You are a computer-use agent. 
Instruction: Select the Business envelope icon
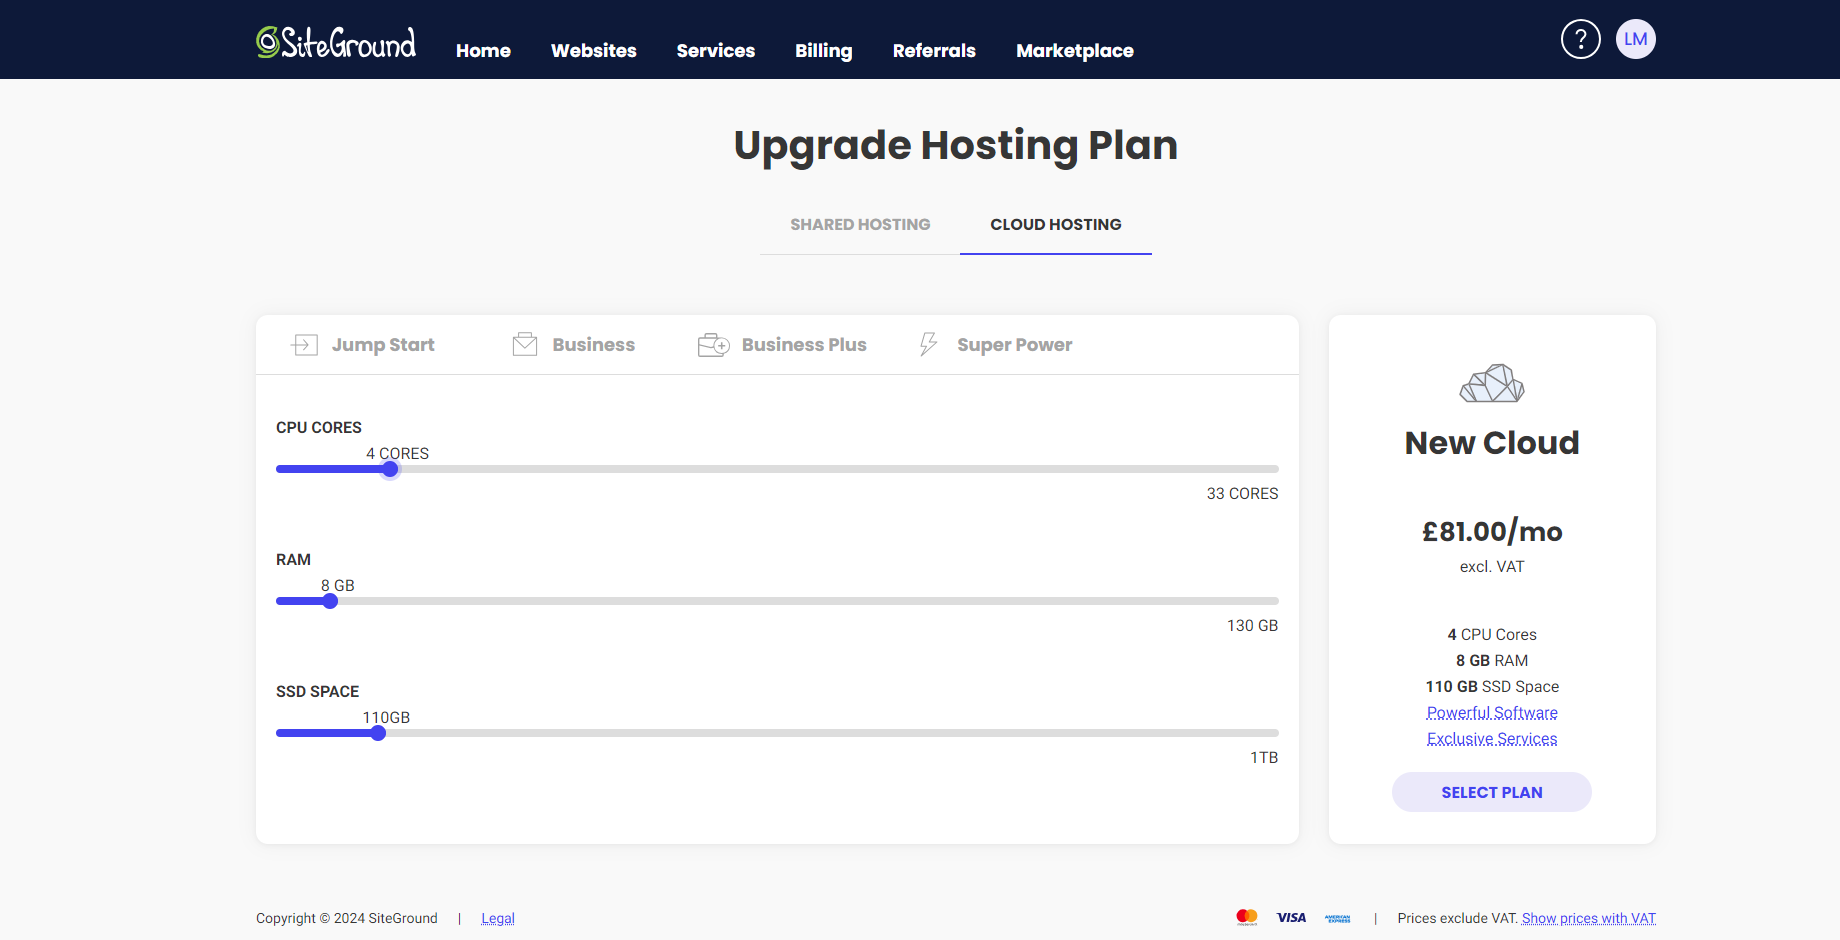(524, 344)
